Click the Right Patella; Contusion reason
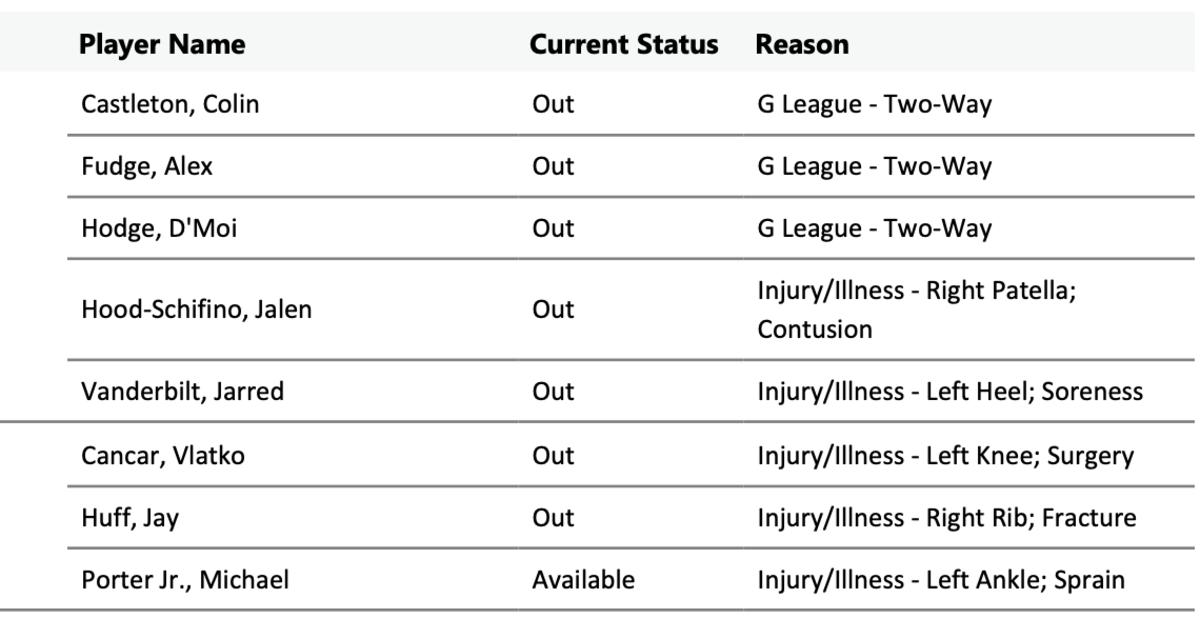Viewport: 1200px width, 619px height. (x=916, y=309)
